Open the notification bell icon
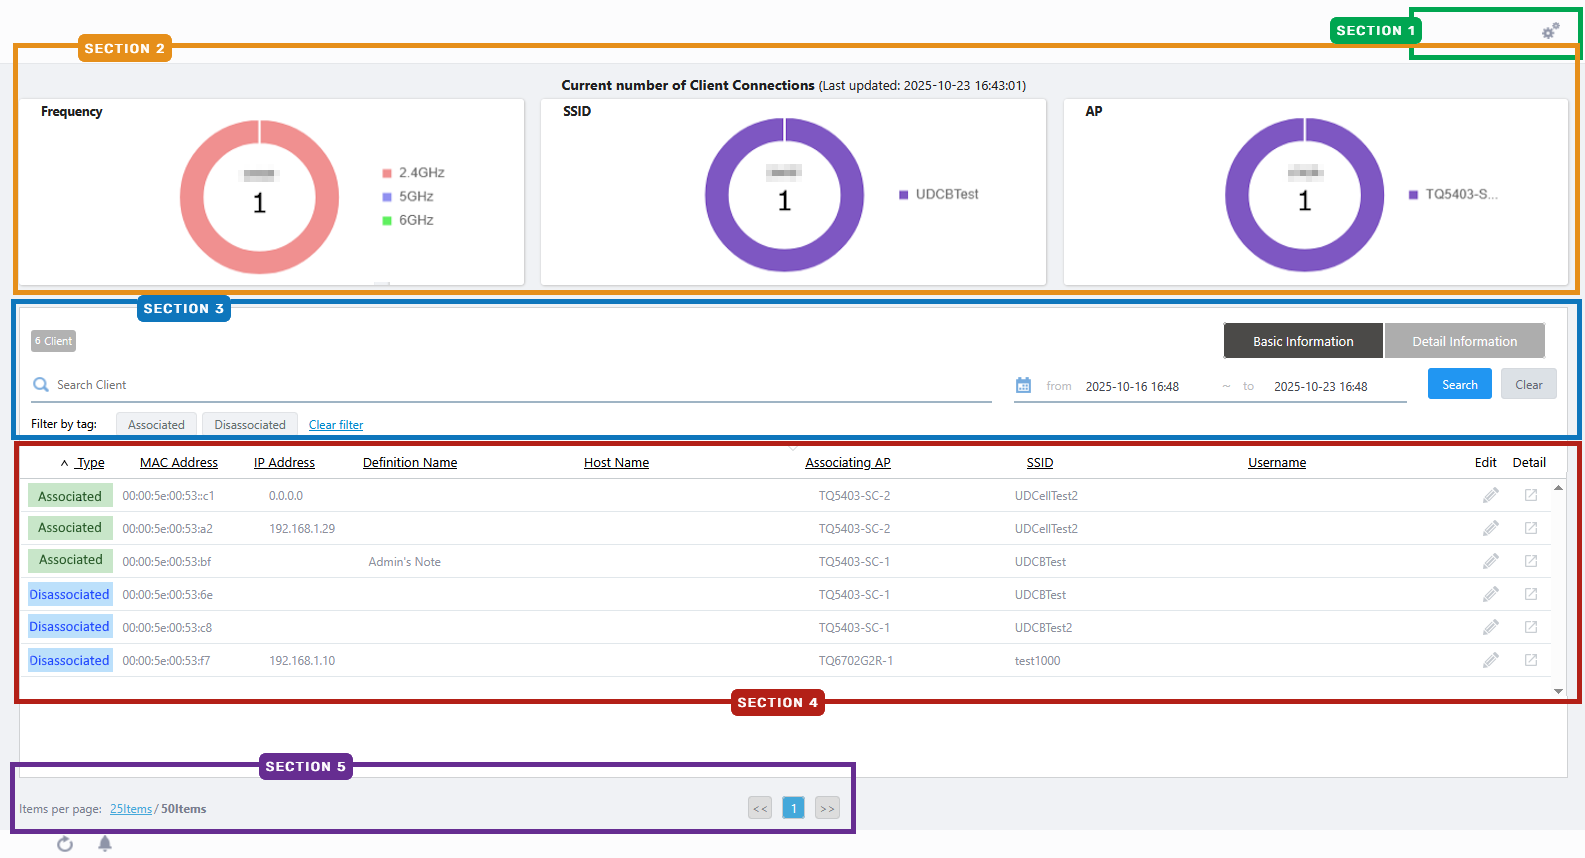The image size is (1585, 858). click(x=105, y=844)
